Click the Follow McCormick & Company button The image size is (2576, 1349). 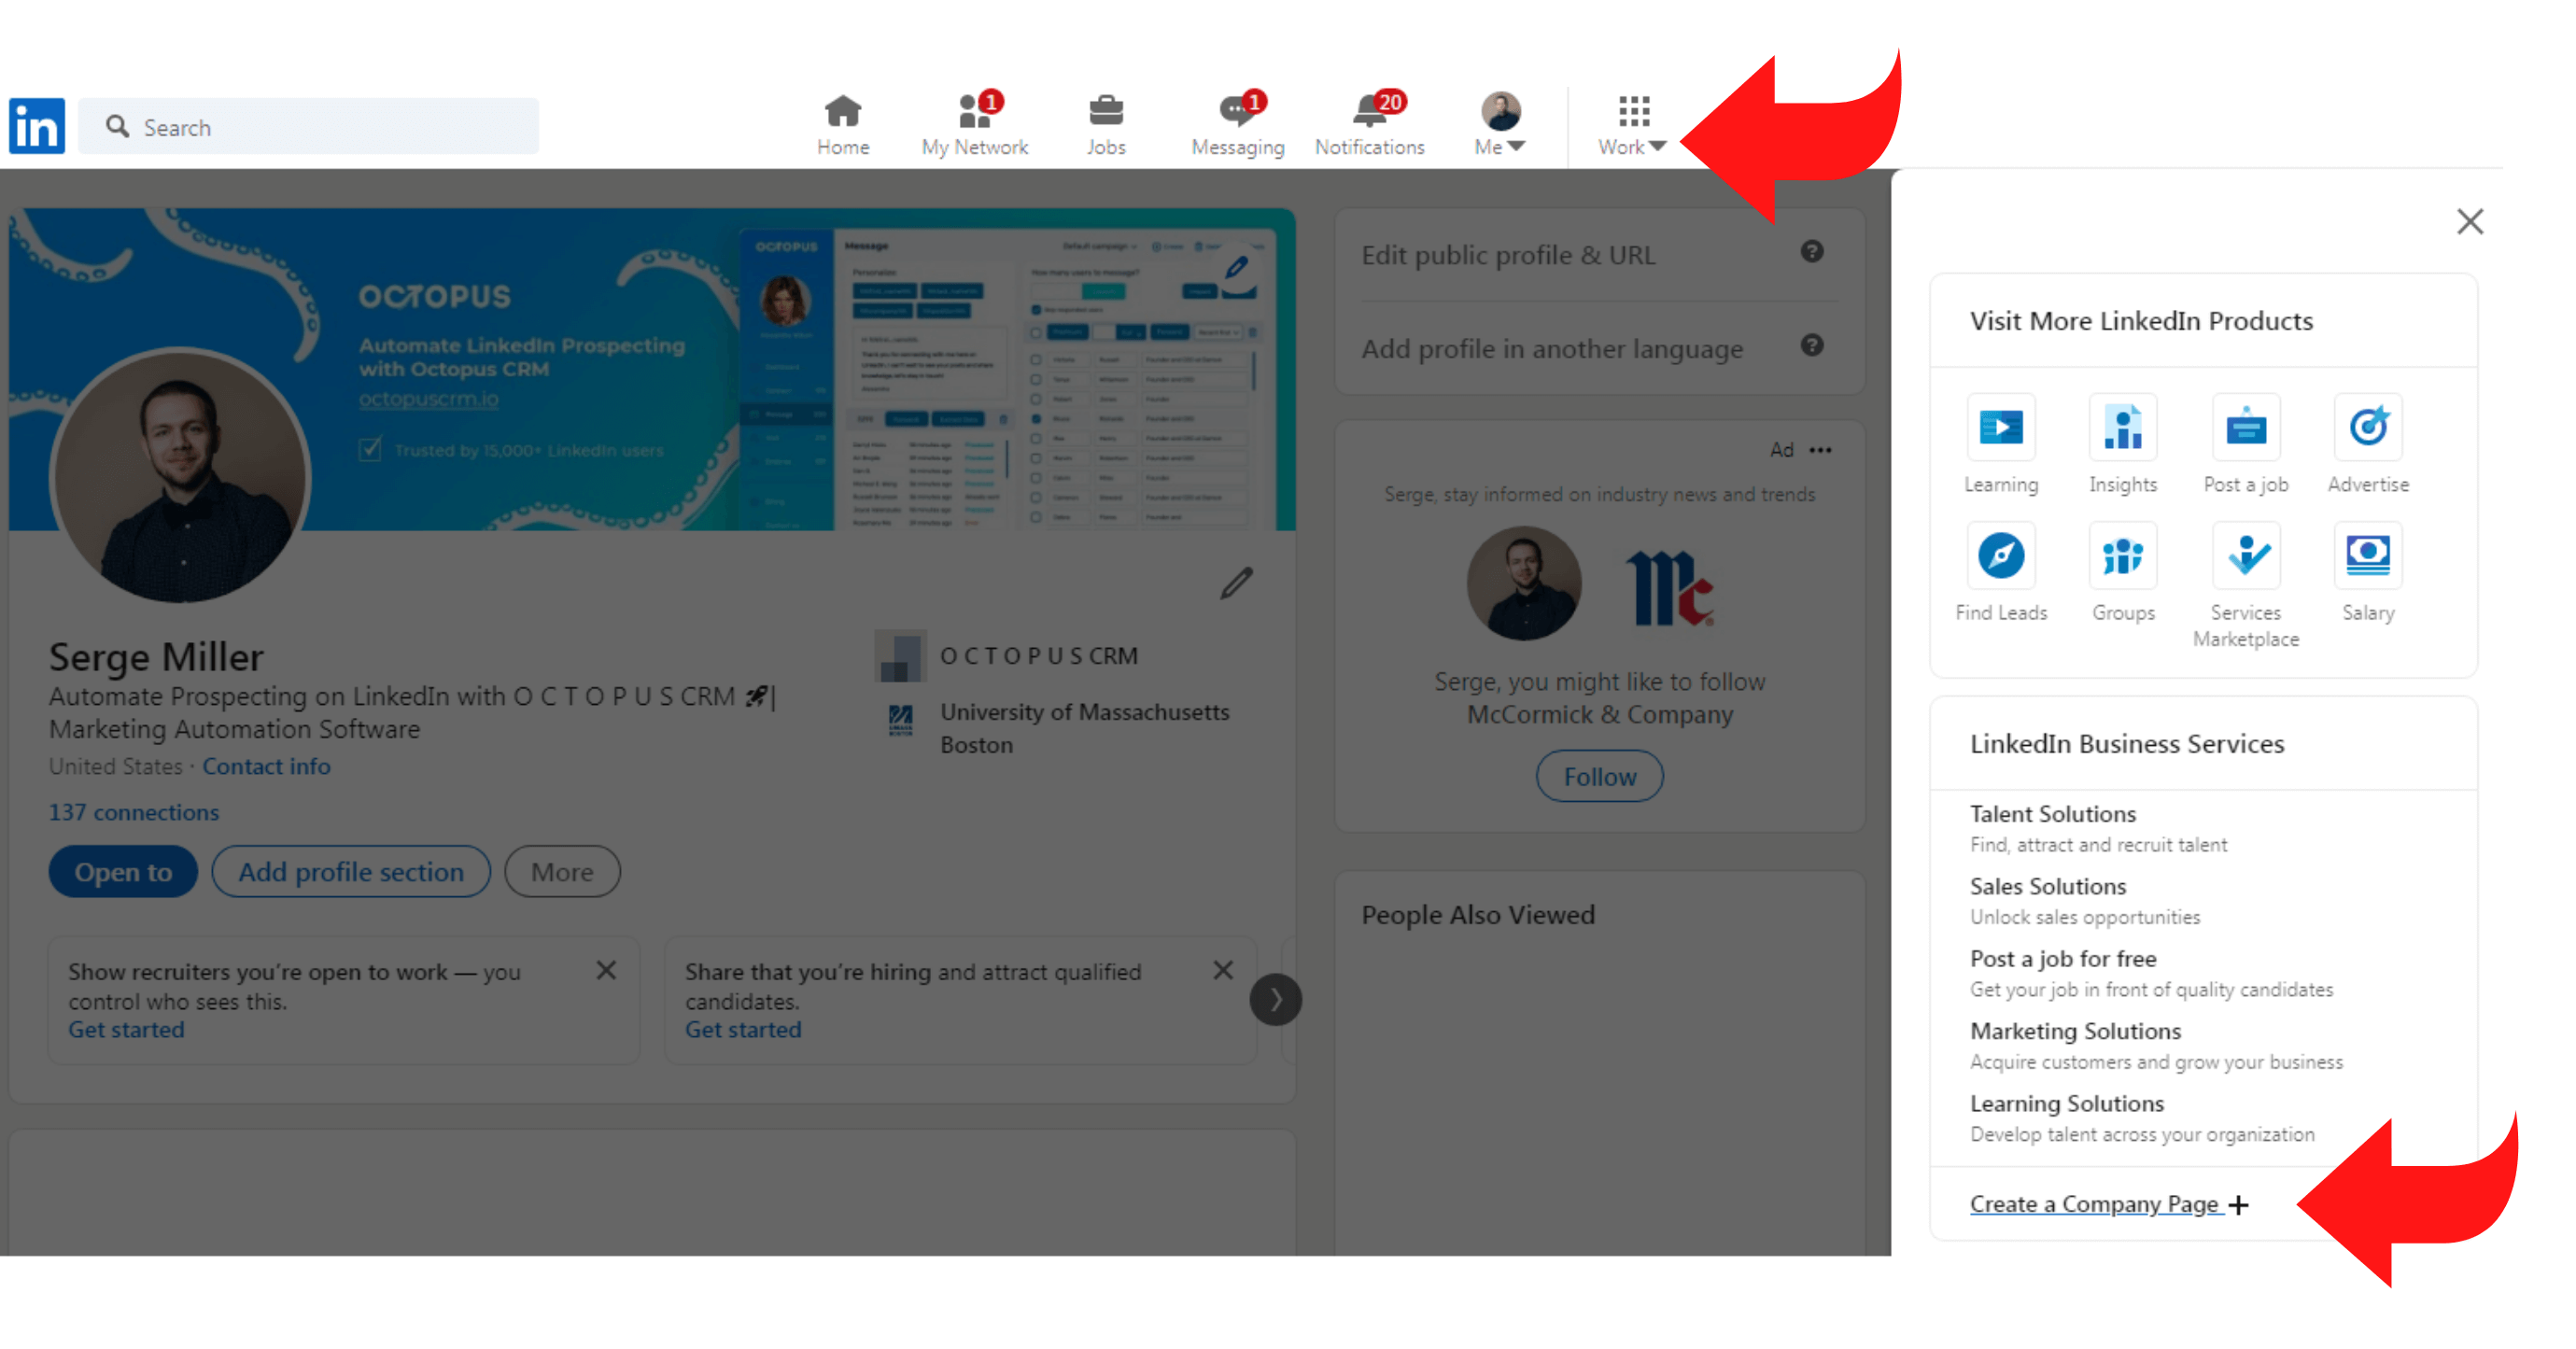click(1598, 775)
